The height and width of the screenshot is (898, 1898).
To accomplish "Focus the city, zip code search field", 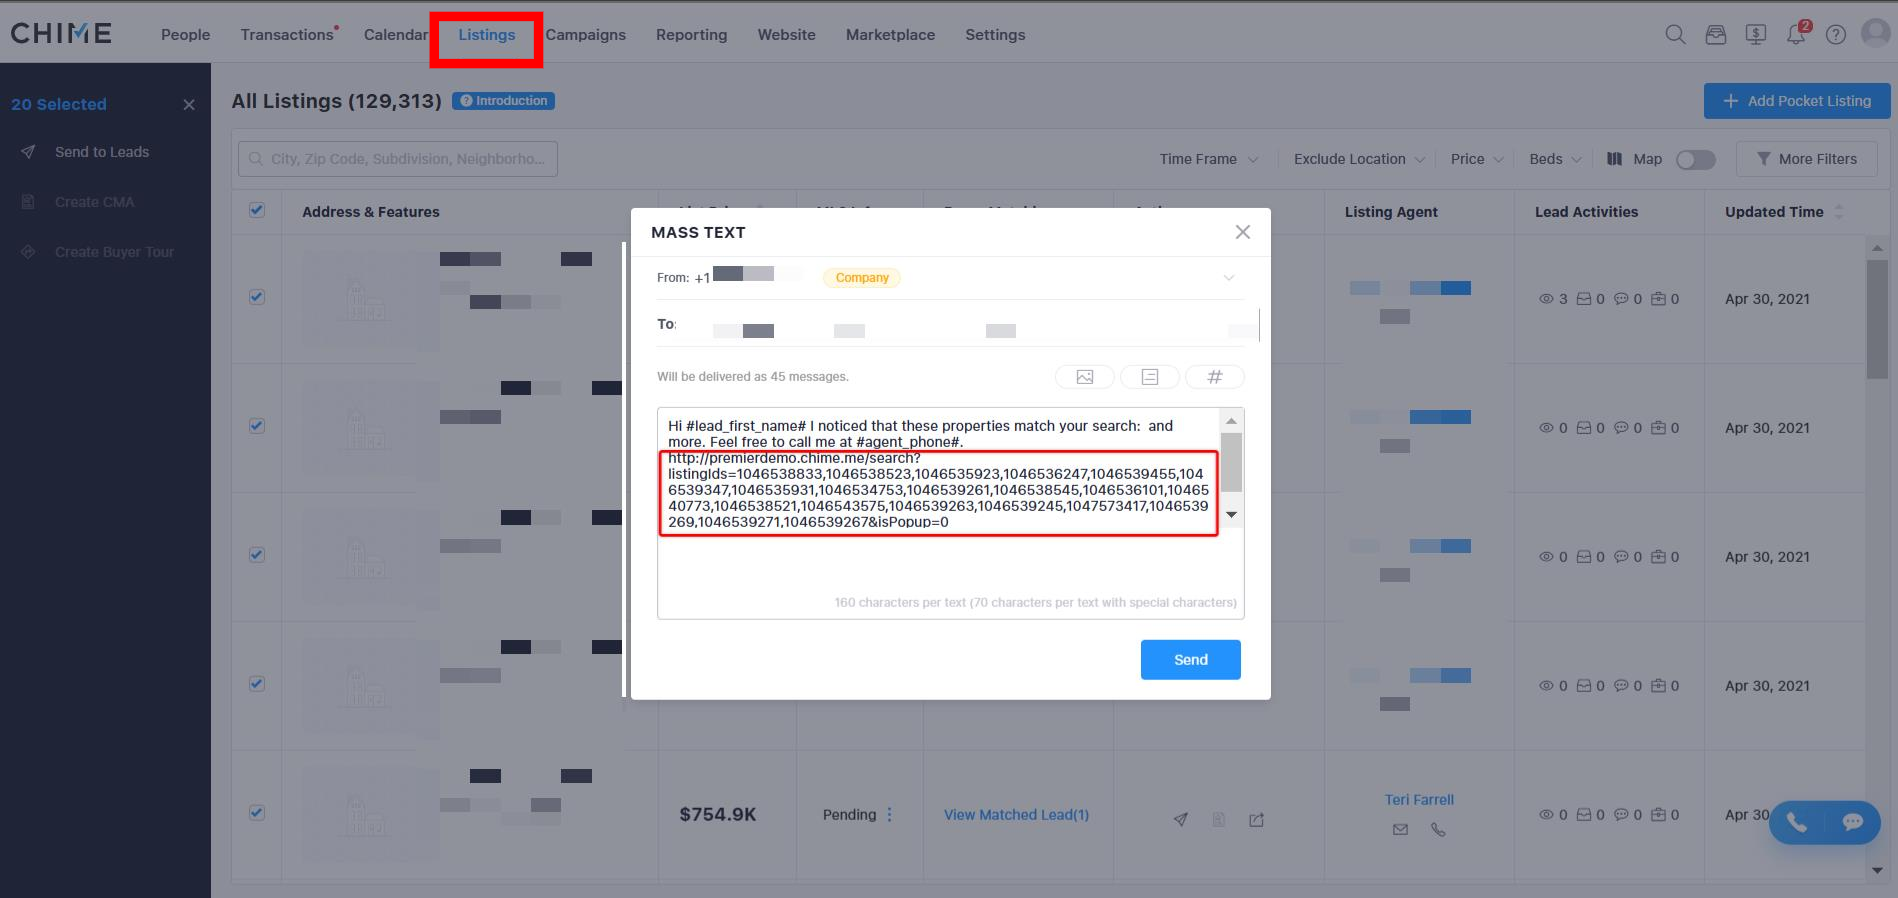I will 398,159.
